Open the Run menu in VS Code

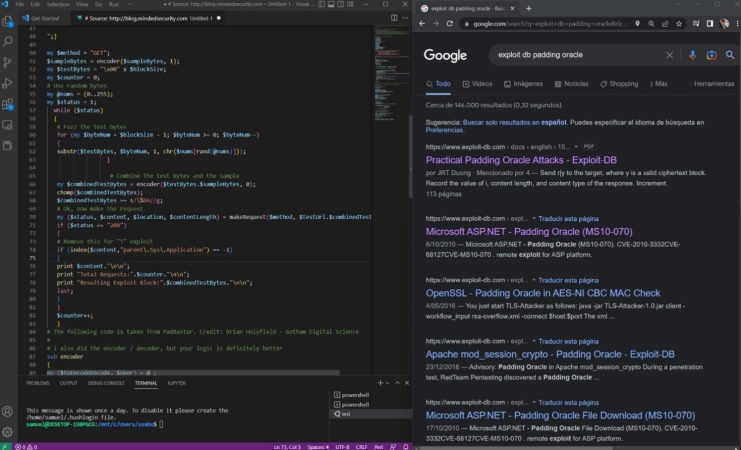click(x=114, y=4)
